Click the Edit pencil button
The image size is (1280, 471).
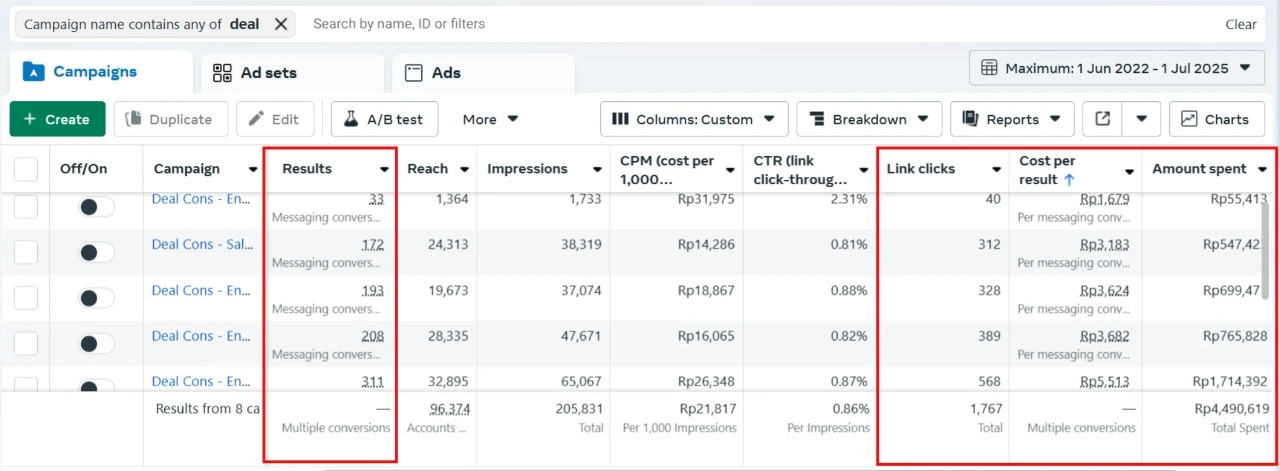(274, 119)
